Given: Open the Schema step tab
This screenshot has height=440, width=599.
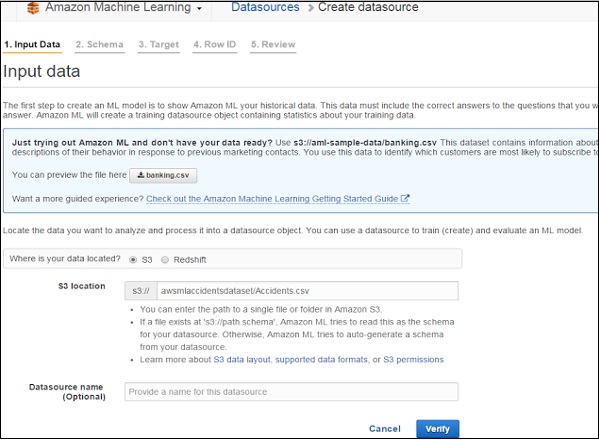Looking at the screenshot, I should pos(99,45).
